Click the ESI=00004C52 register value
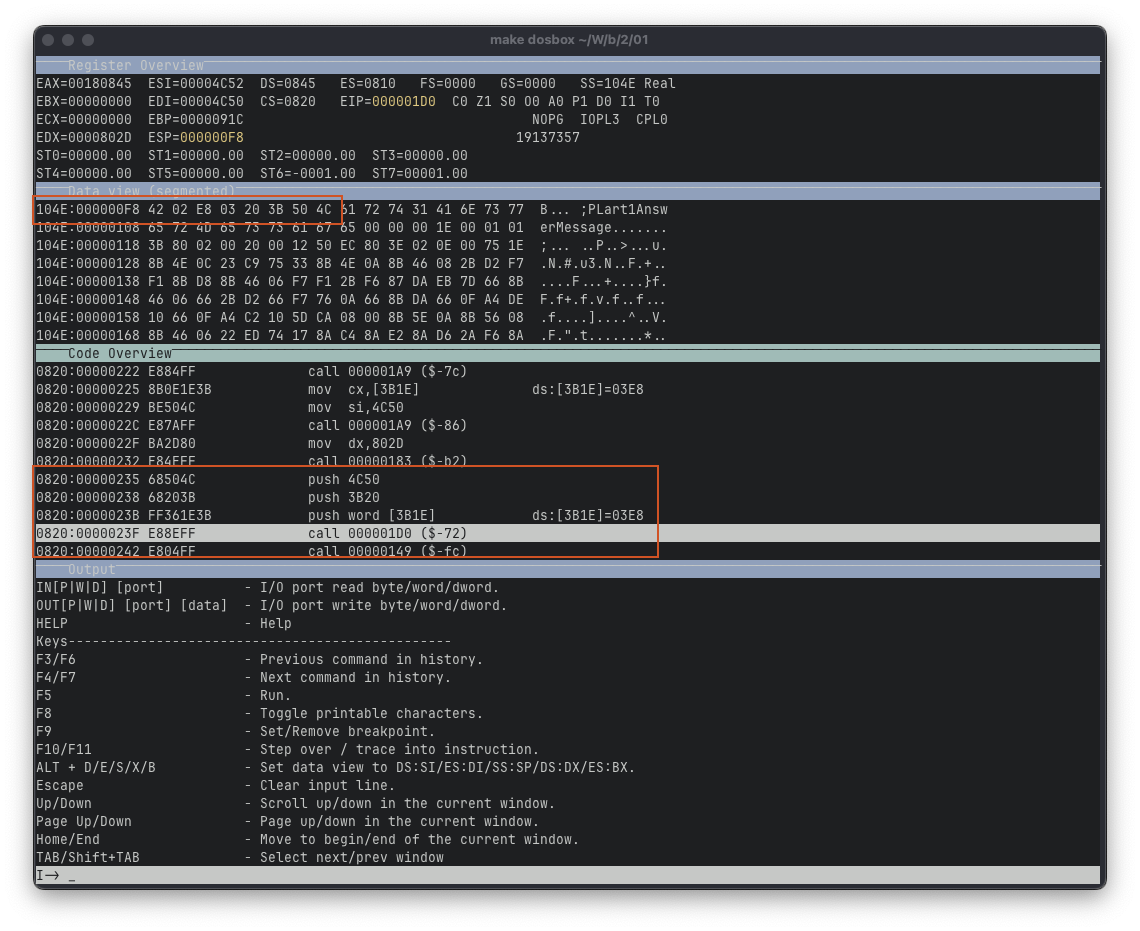 click(196, 84)
